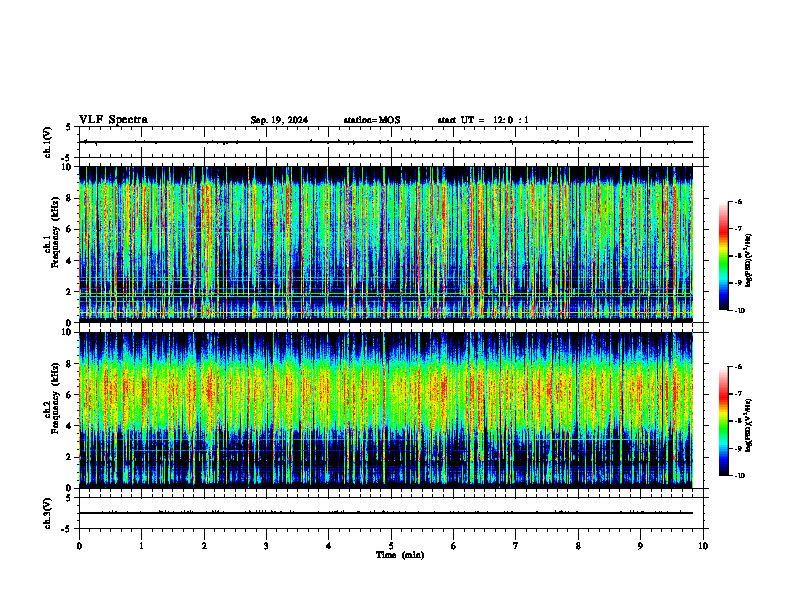Click the "VLF Spectra" title text
Screen dimensions: 792x612
click(113, 120)
